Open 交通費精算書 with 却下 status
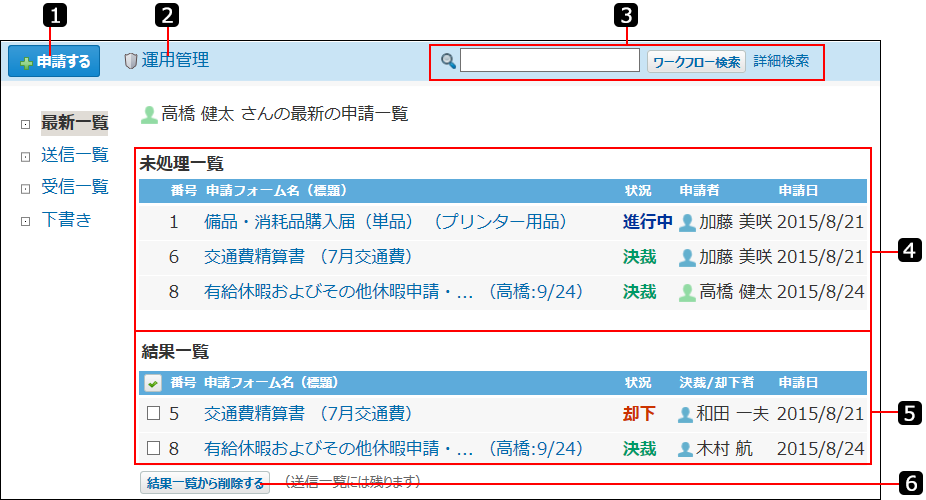 click(x=308, y=413)
